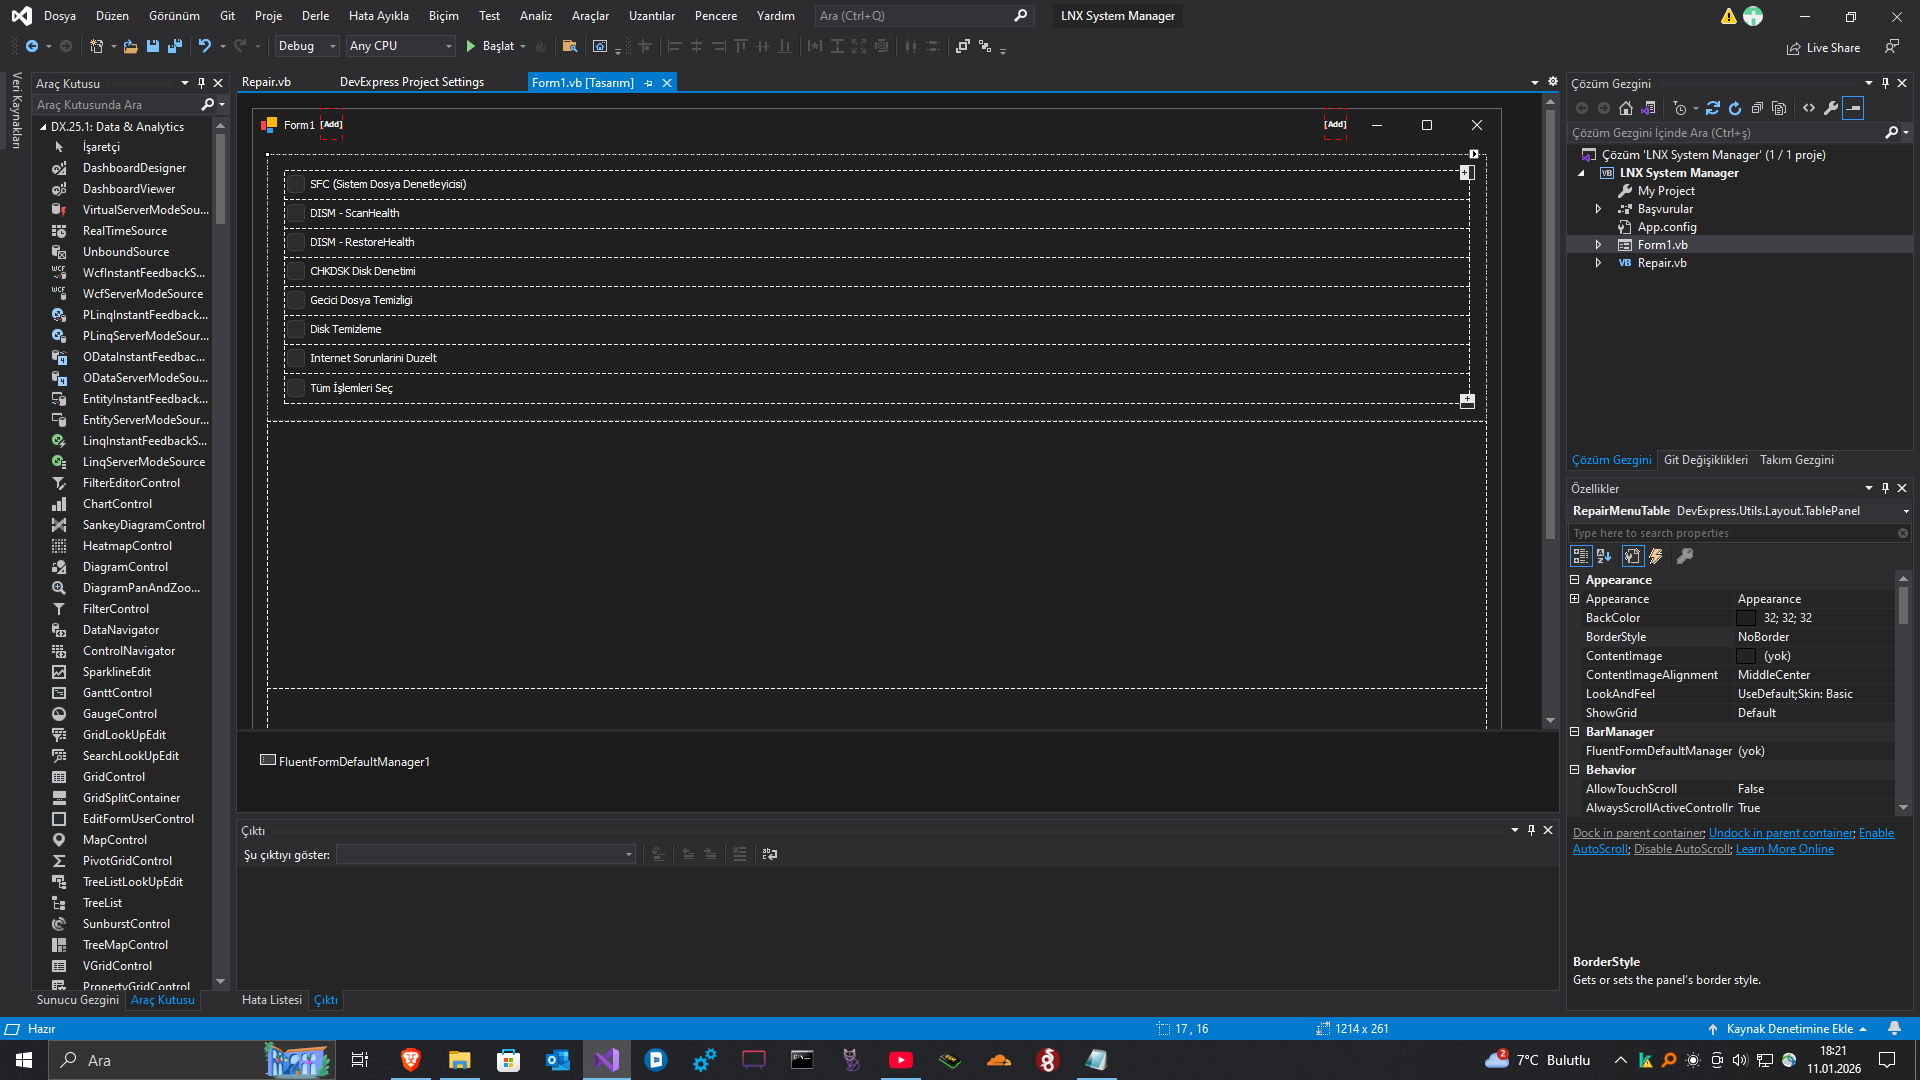This screenshot has width=1920, height=1080.
Task: Click the status bar notification bell
Action: click(1894, 1029)
